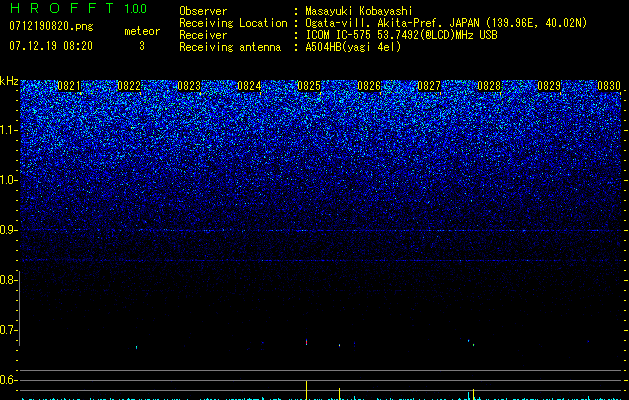629x400 pixels.
Task: Click the 0823 time marker
Action: click(x=189, y=86)
